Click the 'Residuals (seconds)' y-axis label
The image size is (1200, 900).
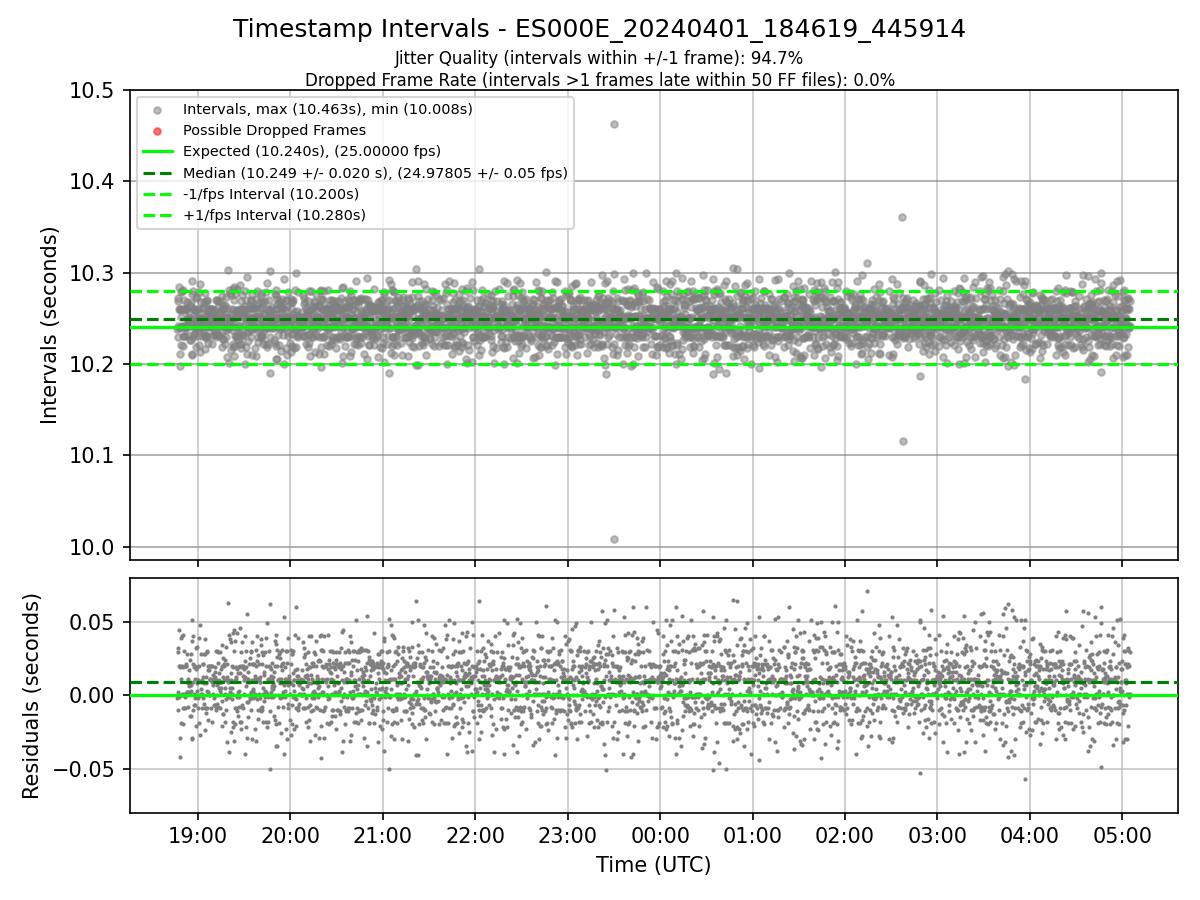pyautogui.click(x=32, y=696)
